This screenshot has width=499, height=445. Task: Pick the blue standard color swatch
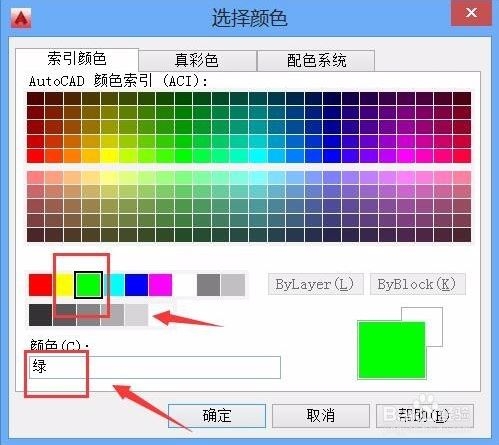click(x=136, y=285)
